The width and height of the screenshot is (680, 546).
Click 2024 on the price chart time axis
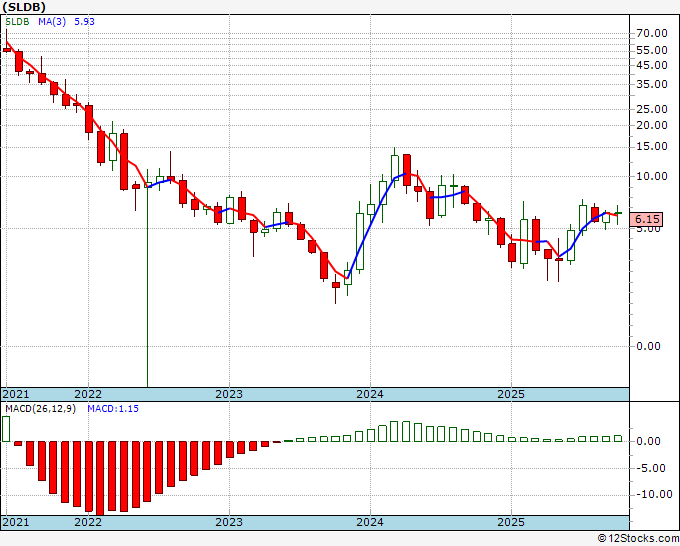[370, 394]
